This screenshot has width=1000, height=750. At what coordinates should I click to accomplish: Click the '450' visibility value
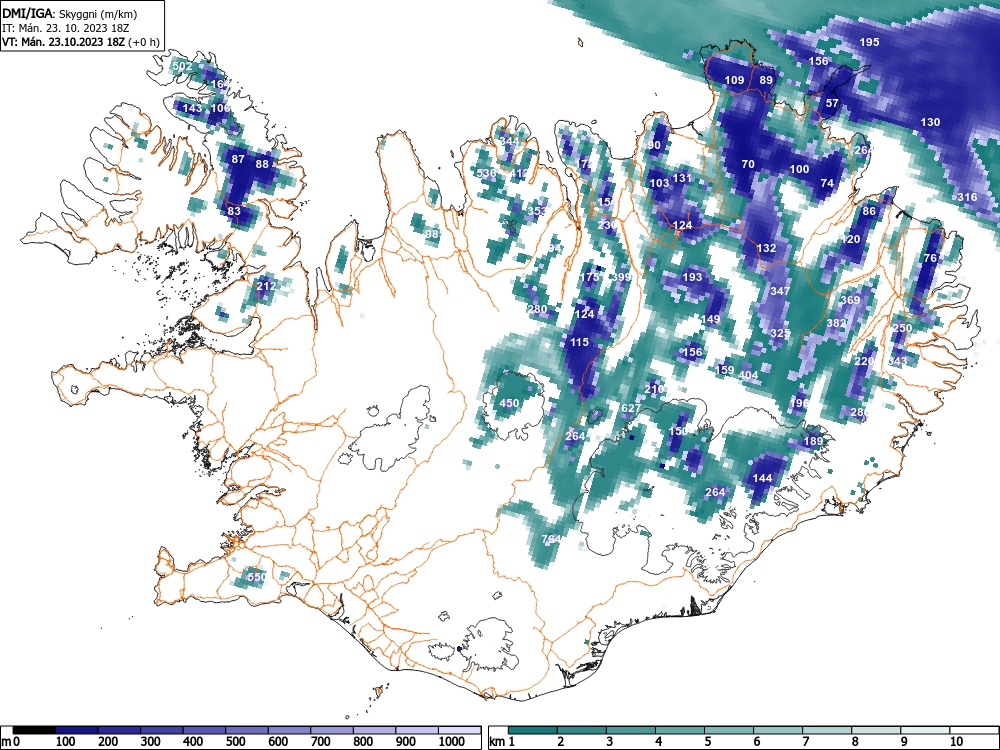[x=509, y=404]
